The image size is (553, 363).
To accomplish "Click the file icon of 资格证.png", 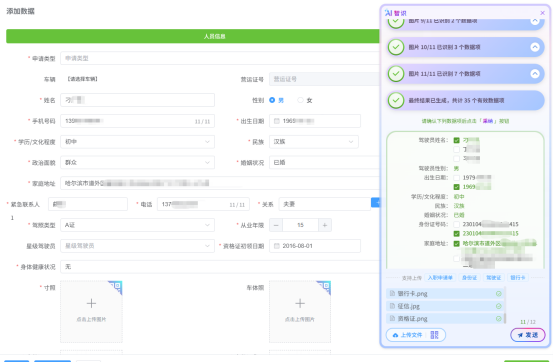I will (392, 319).
